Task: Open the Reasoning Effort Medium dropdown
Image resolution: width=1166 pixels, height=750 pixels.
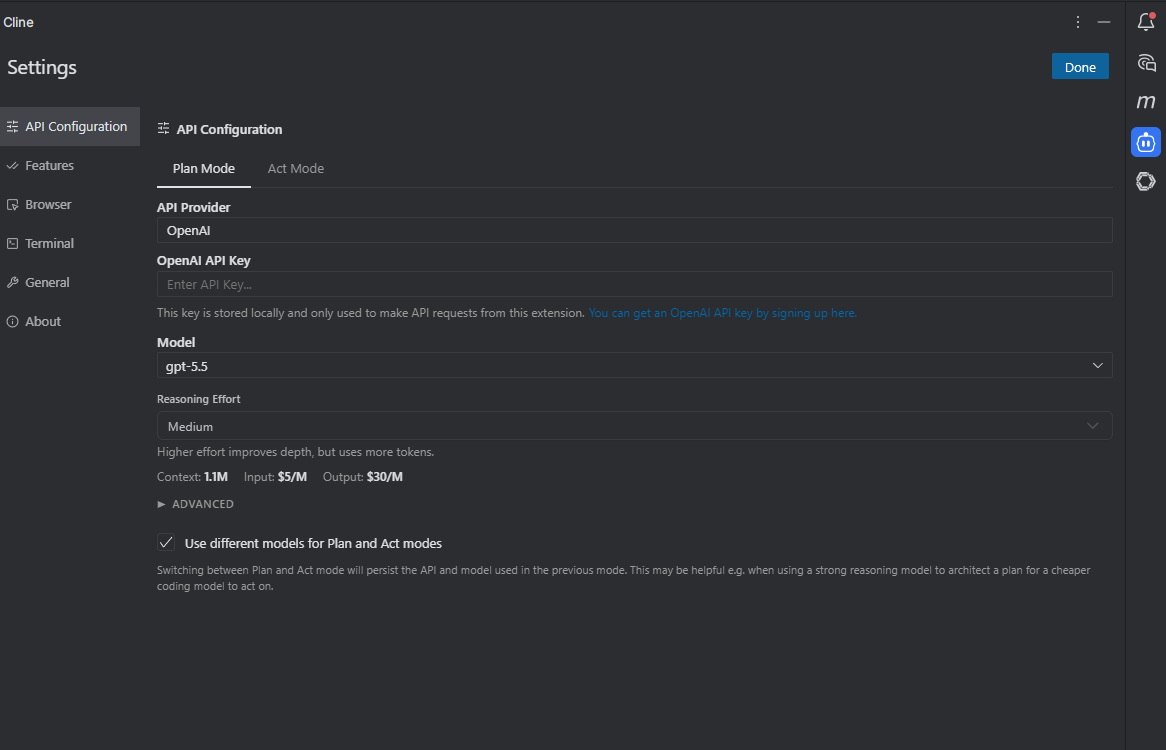Action: click(x=634, y=426)
